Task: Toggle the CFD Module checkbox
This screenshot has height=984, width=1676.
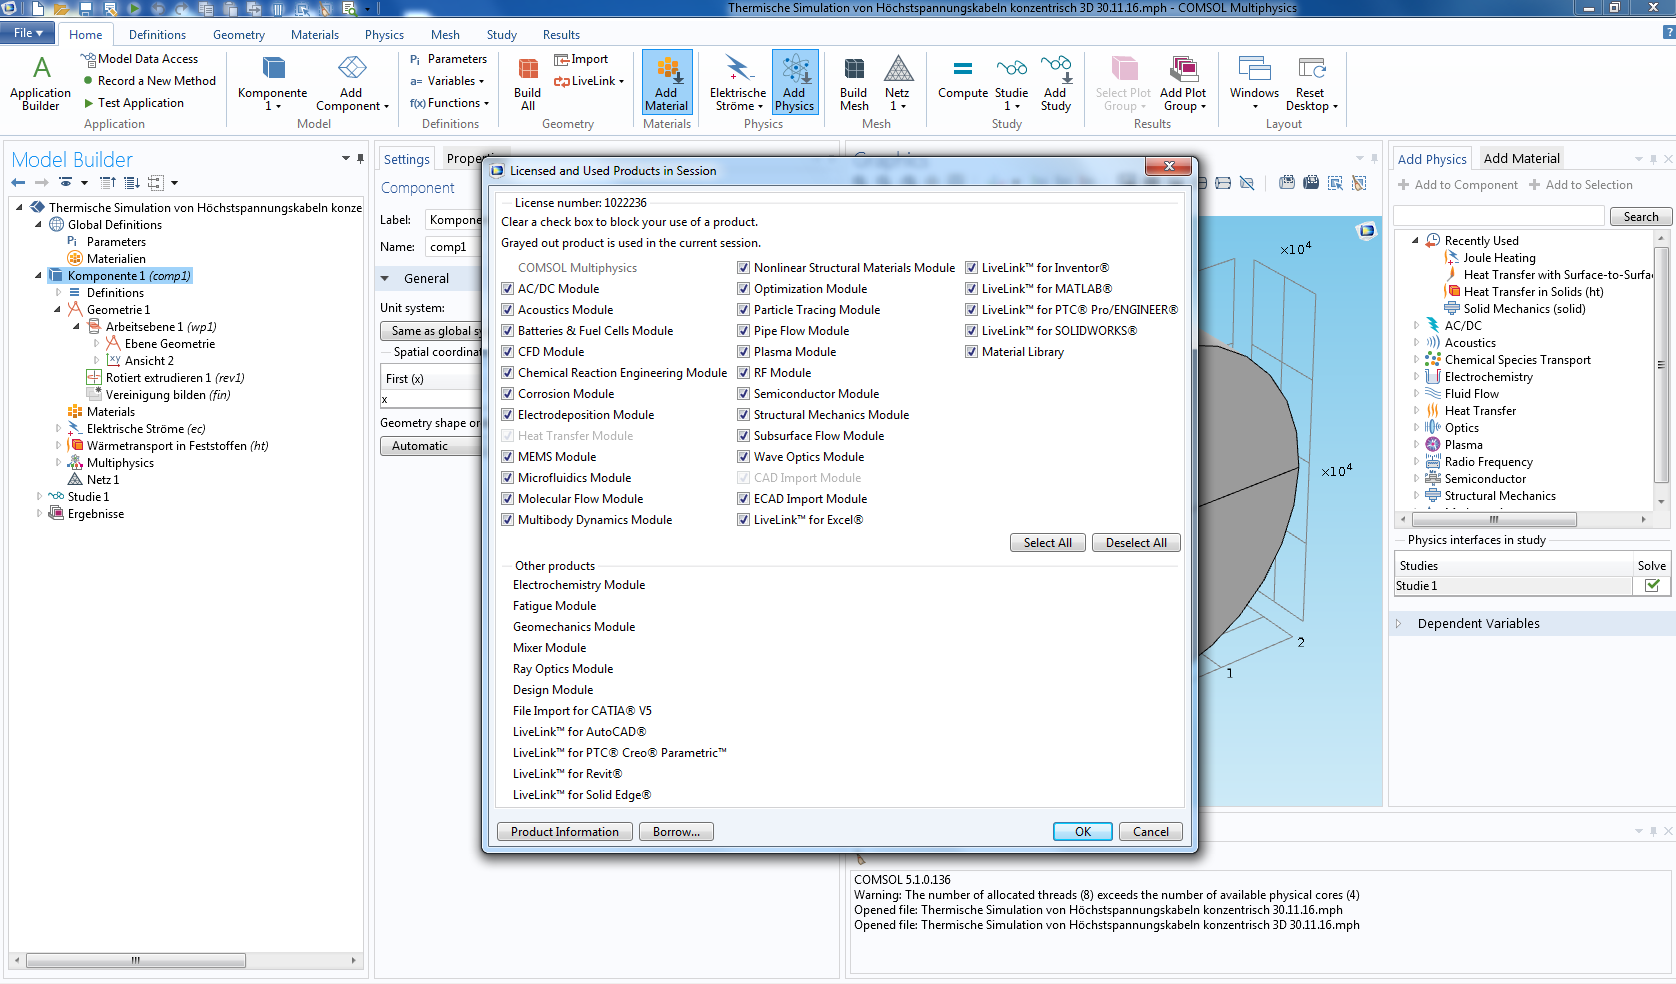Action: pos(507,352)
